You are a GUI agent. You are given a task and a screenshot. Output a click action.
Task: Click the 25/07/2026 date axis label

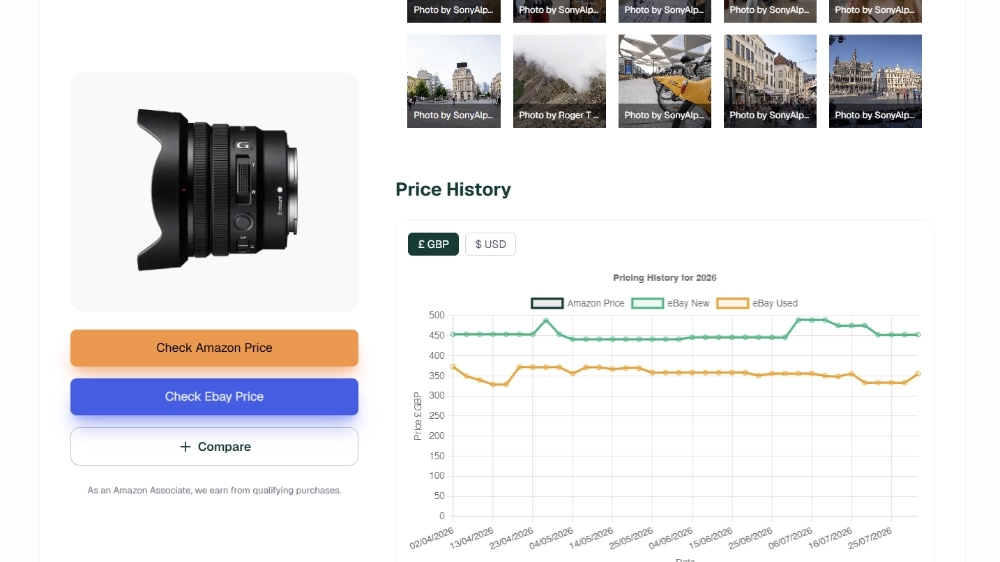click(x=870, y=538)
